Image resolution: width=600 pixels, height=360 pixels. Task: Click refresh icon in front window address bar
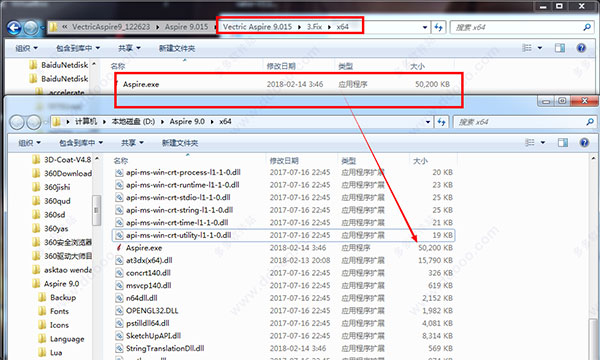pos(442,122)
